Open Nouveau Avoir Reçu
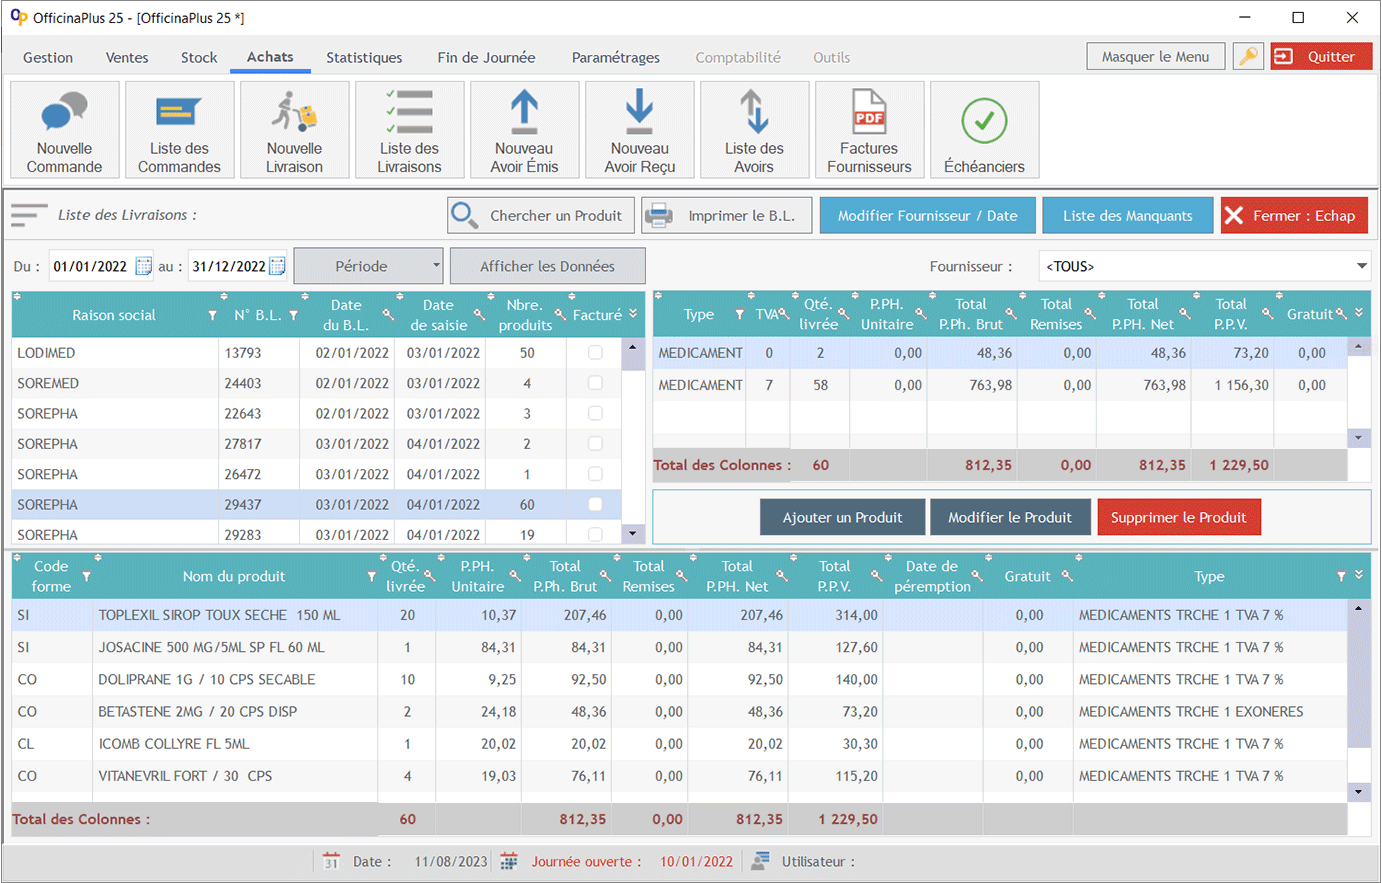This screenshot has height=883, width=1382. pos(640,130)
